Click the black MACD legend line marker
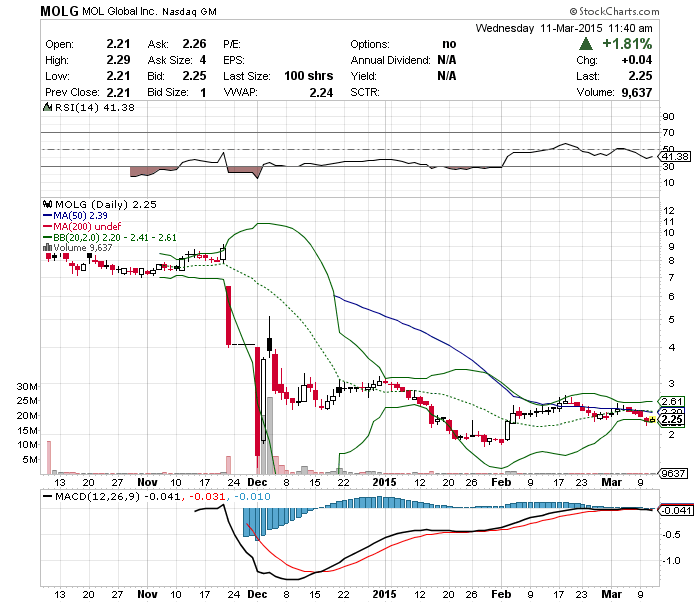 [47, 496]
